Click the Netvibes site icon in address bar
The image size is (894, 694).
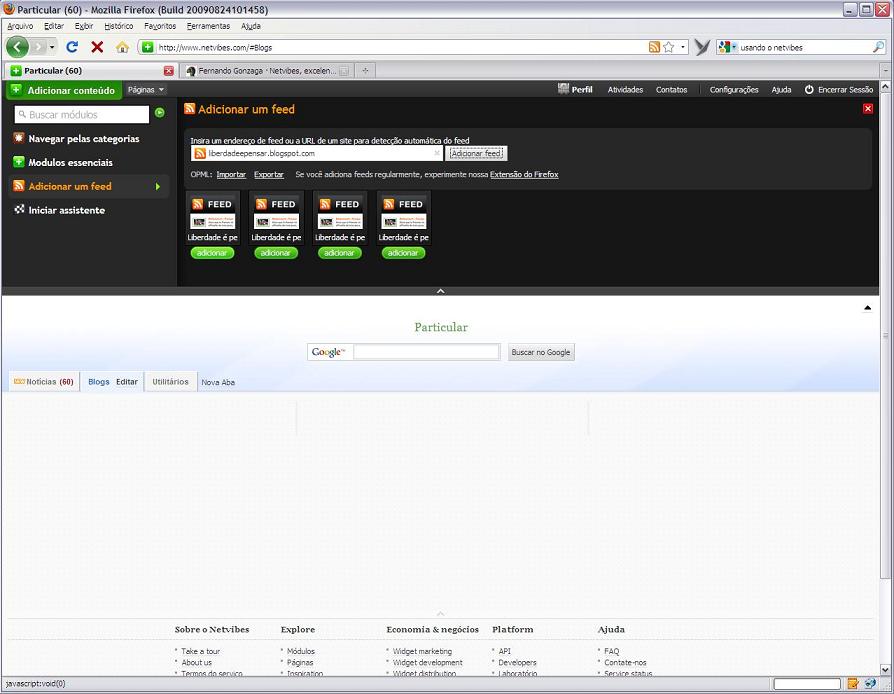coord(148,47)
